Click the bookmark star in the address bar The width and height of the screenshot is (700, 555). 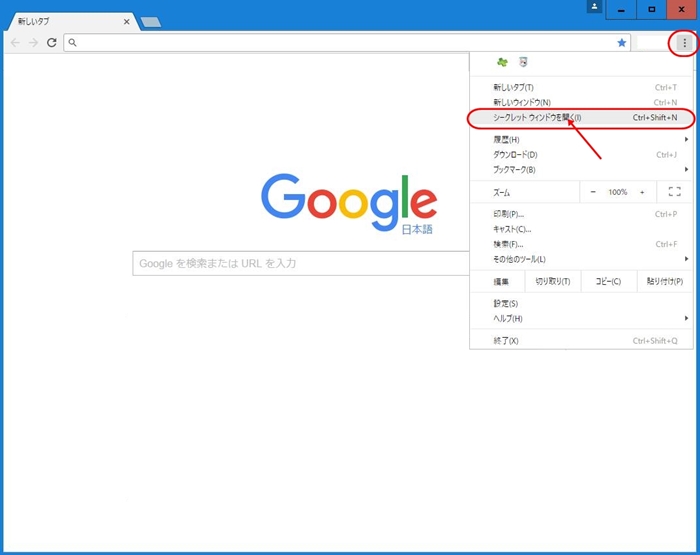(621, 43)
